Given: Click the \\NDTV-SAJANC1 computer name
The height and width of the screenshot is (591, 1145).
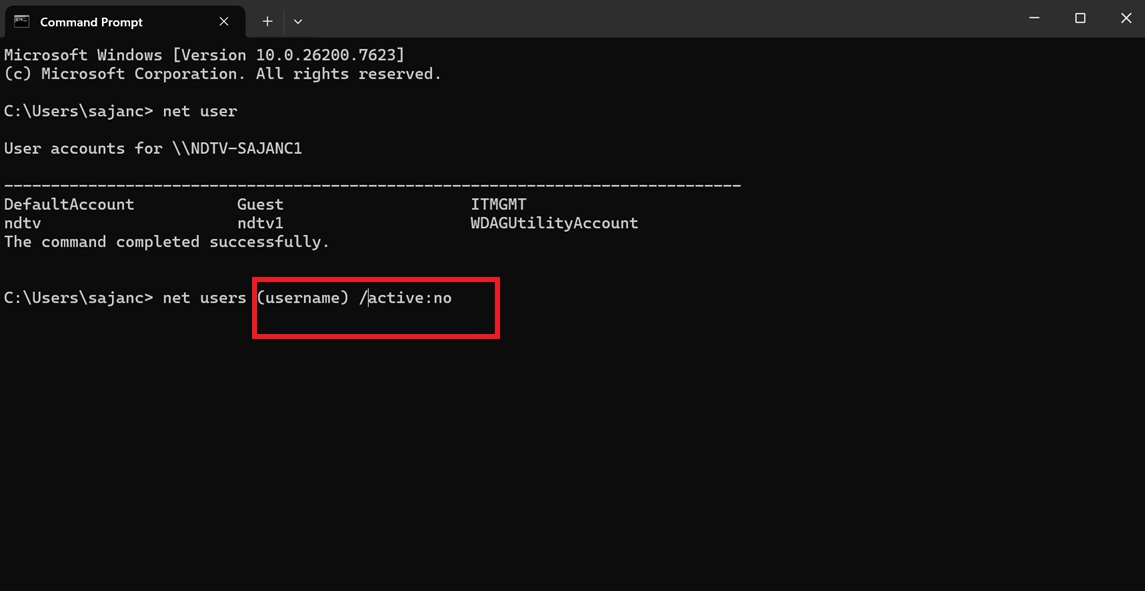Looking at the screenshot, I should tap(237, 148).
